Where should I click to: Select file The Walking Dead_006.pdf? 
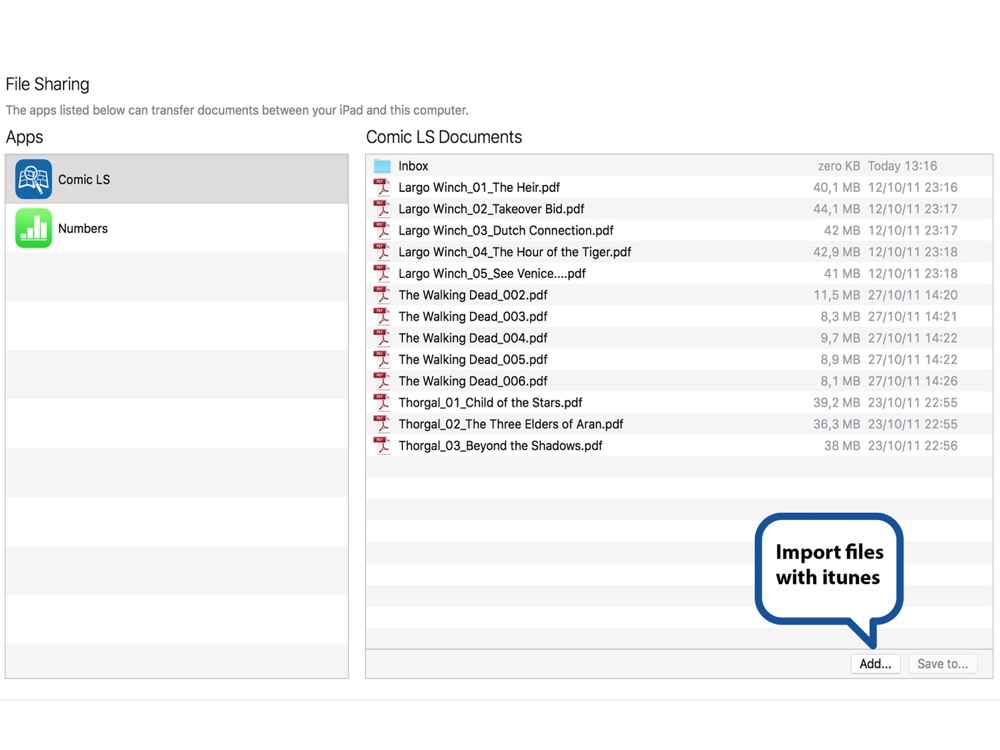473,381
